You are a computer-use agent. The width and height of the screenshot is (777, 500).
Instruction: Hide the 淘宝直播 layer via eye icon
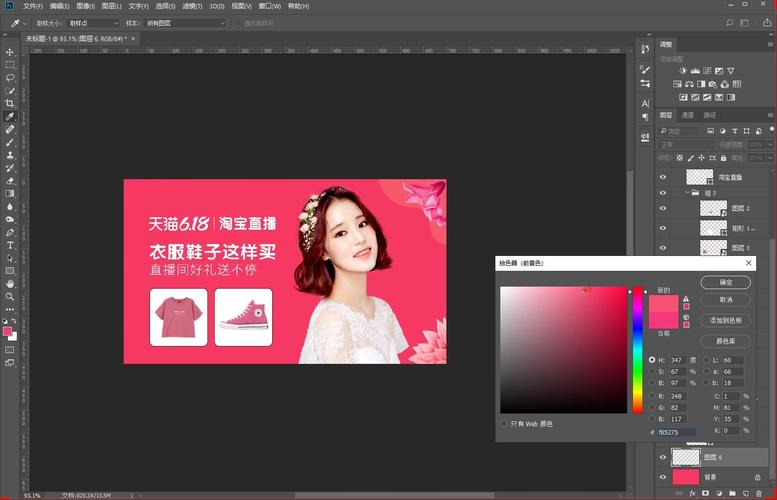coord(662,176)
